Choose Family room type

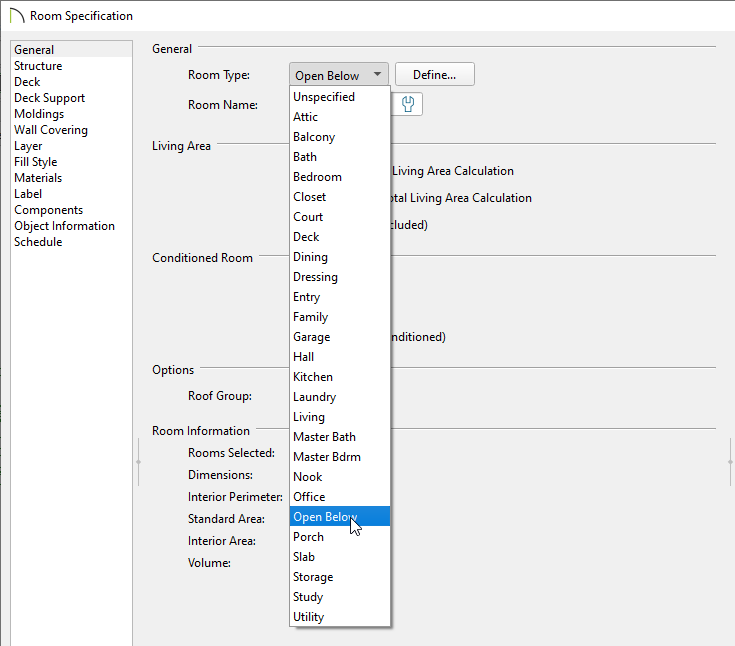point(340,317)
